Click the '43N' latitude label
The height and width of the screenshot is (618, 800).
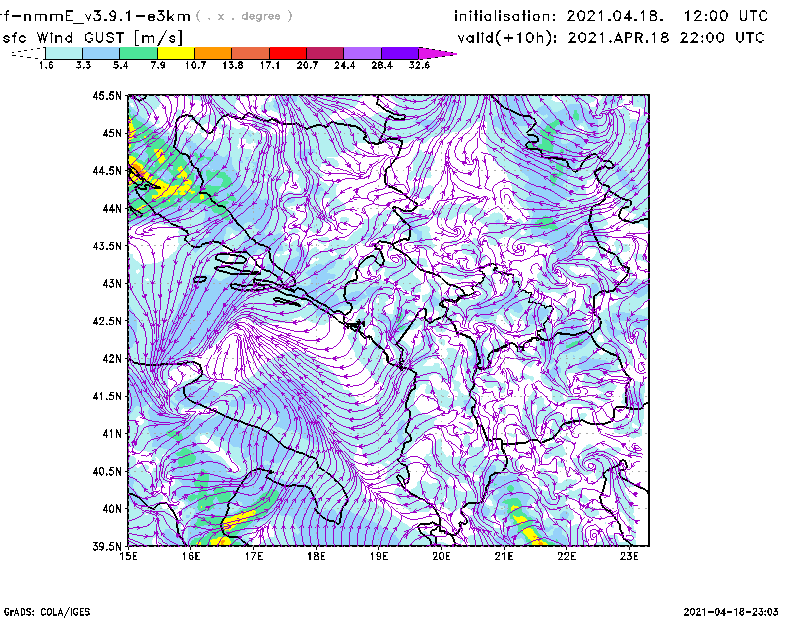click(x=112, y=283)
